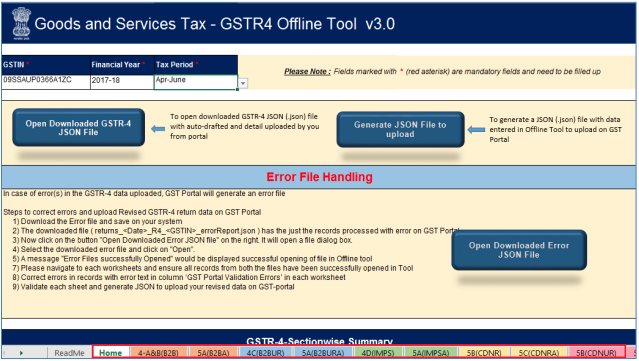Click the arrow pointing to Open Downloaded GSTR-4 button
Screen dimensions: 639x361
[x=158, y=129]
